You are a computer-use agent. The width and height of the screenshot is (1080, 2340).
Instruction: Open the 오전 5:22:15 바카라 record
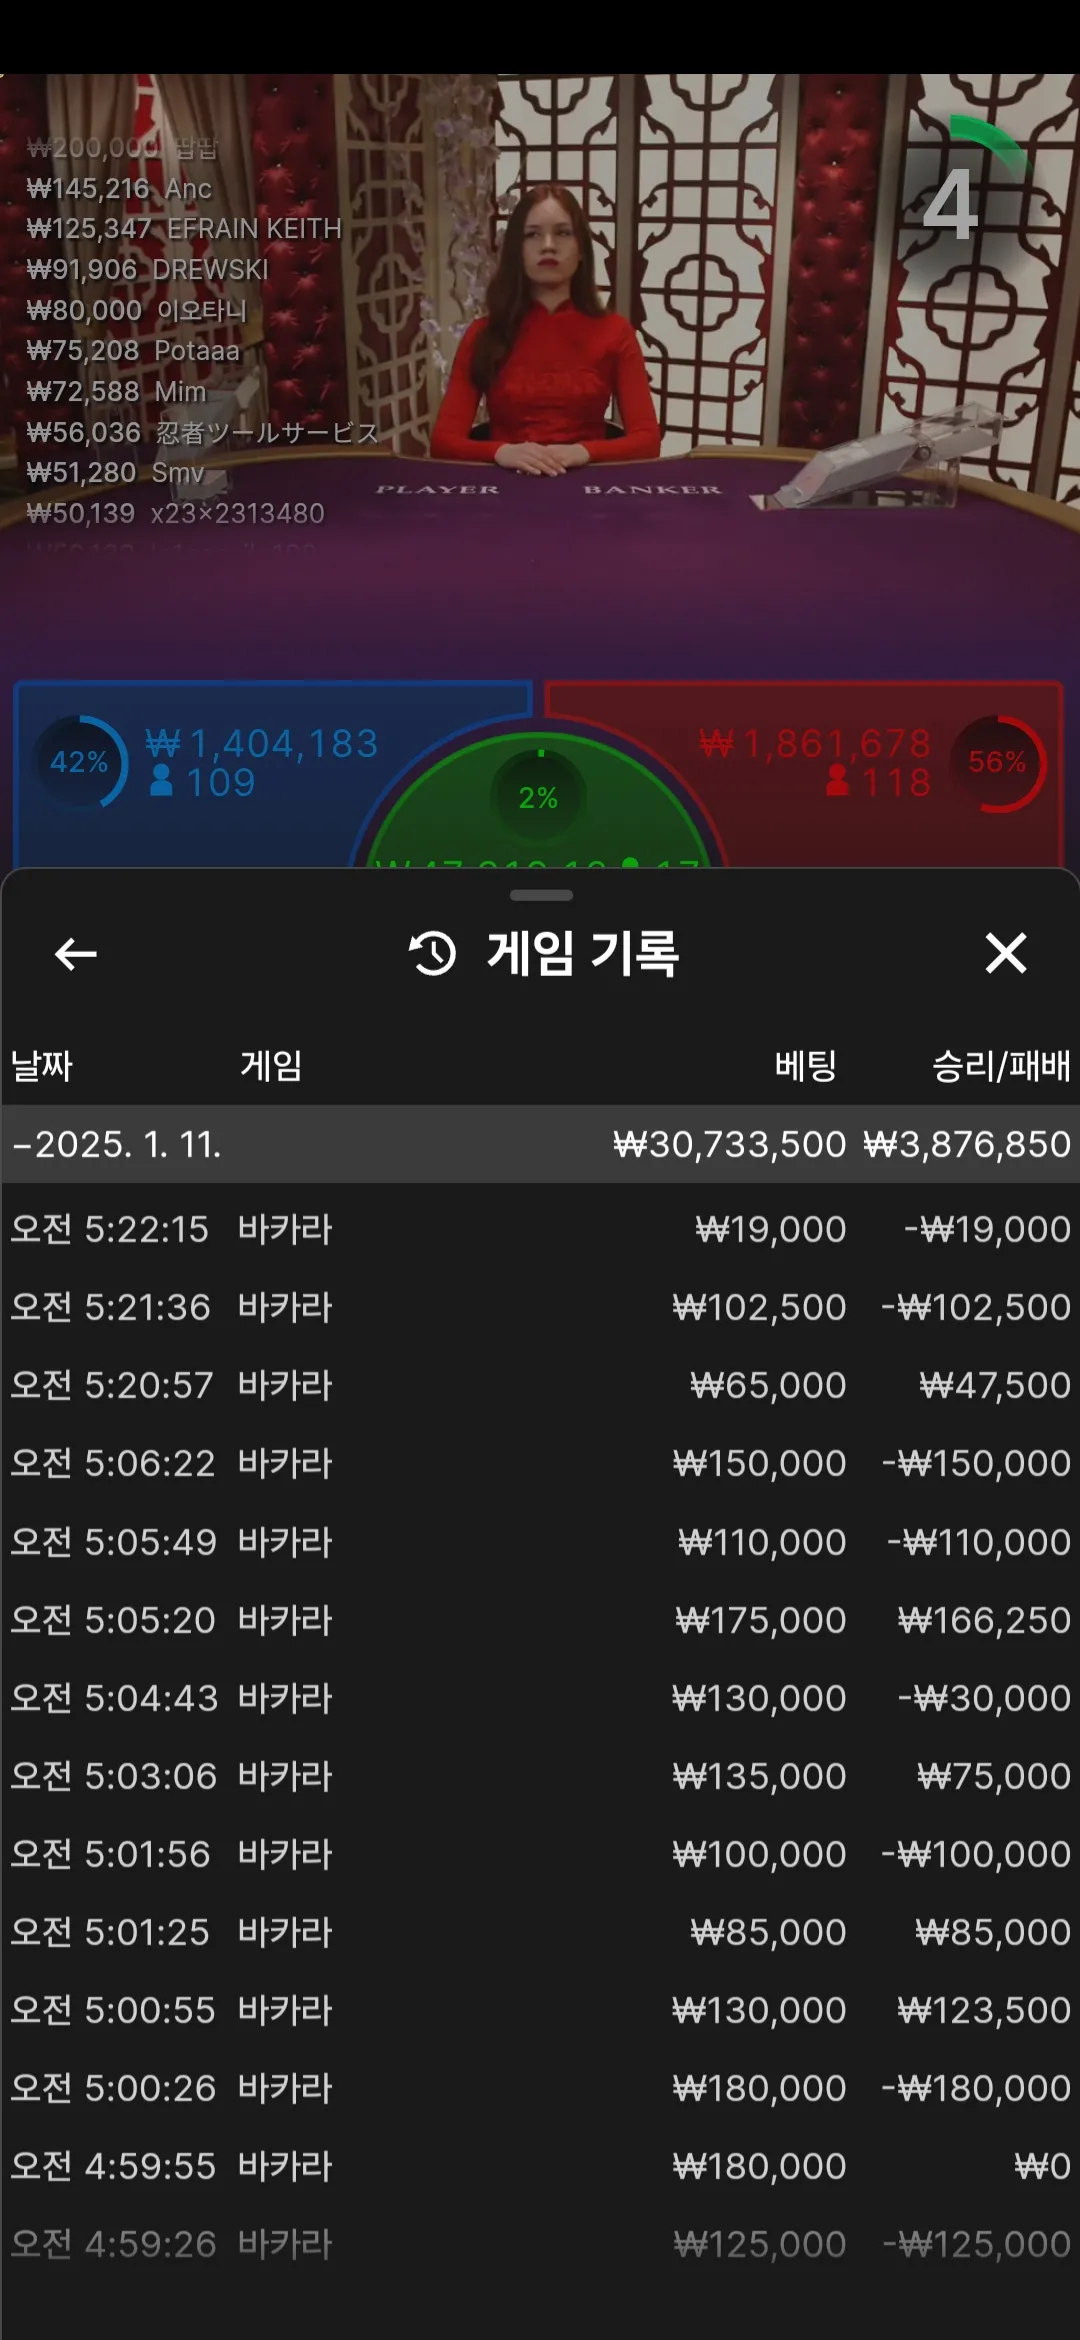tap(540, 1229)
